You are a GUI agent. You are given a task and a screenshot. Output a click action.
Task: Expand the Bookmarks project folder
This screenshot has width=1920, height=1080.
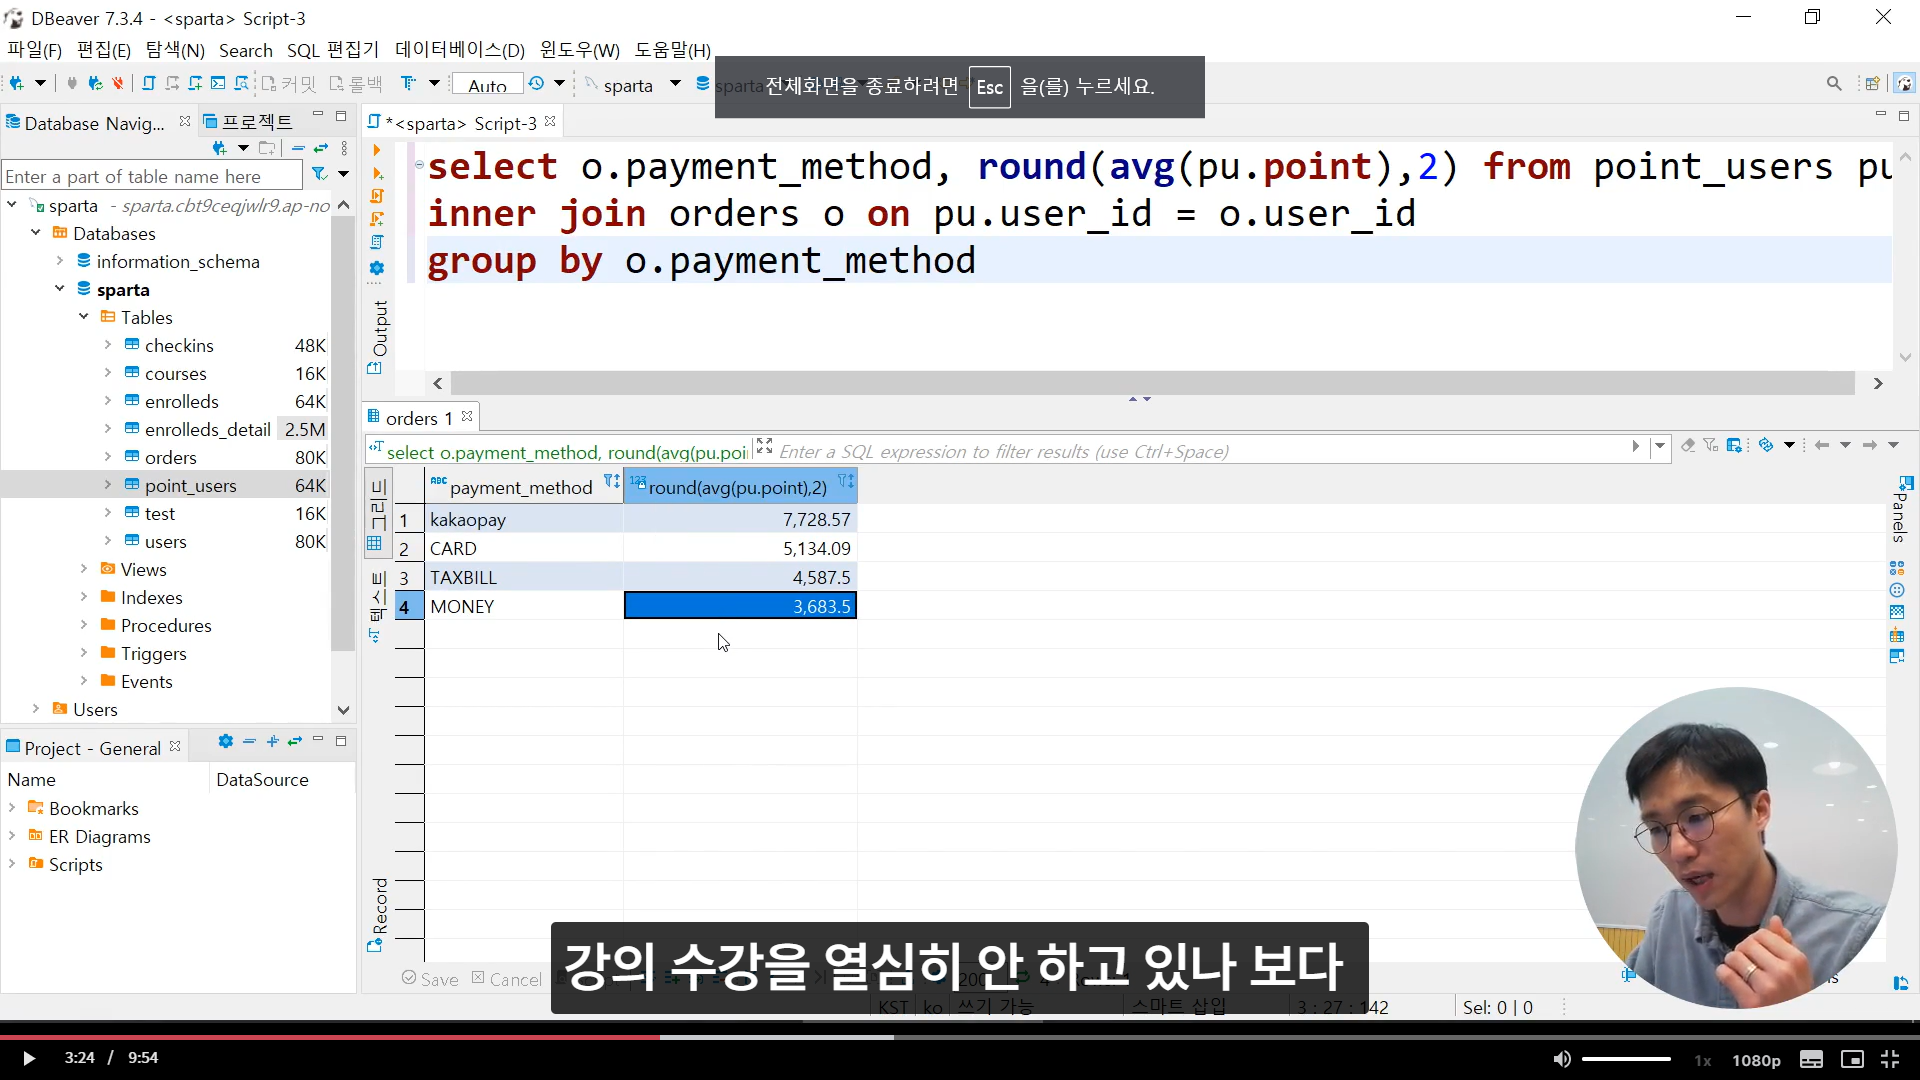(12, 808)
